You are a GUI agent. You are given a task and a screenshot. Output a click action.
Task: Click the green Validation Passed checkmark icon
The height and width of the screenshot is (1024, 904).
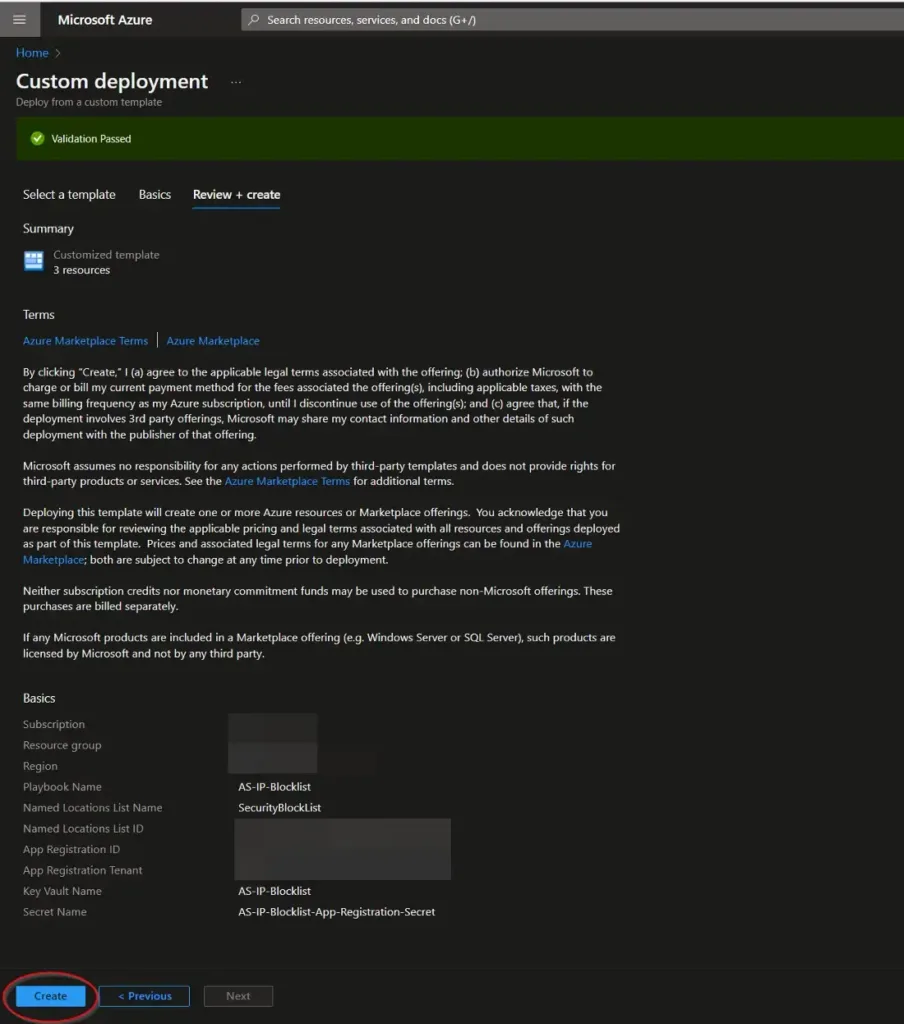pyautogui.click(x=37, y=139)
